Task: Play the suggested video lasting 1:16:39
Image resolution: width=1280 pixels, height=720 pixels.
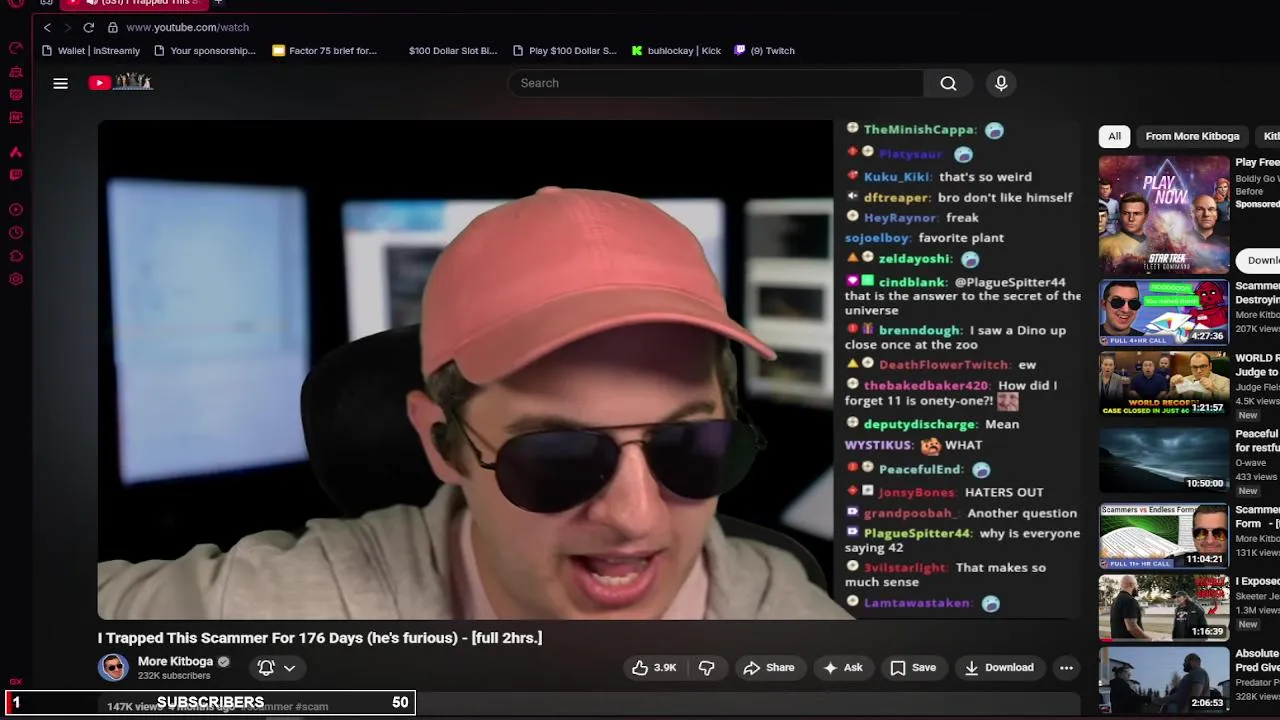Action: [x=1164, y=607]
